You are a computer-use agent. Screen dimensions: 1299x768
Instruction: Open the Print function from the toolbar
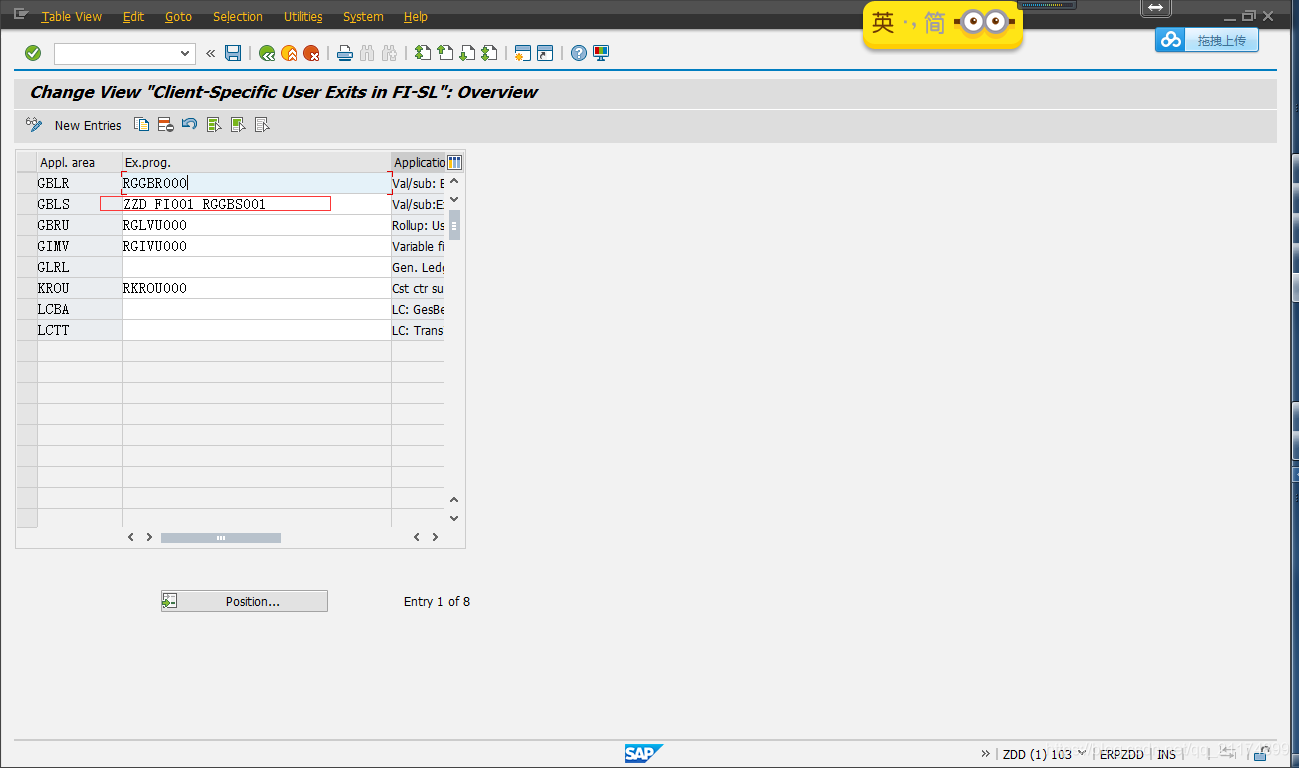pyautogui.click(x=344, y=53)
